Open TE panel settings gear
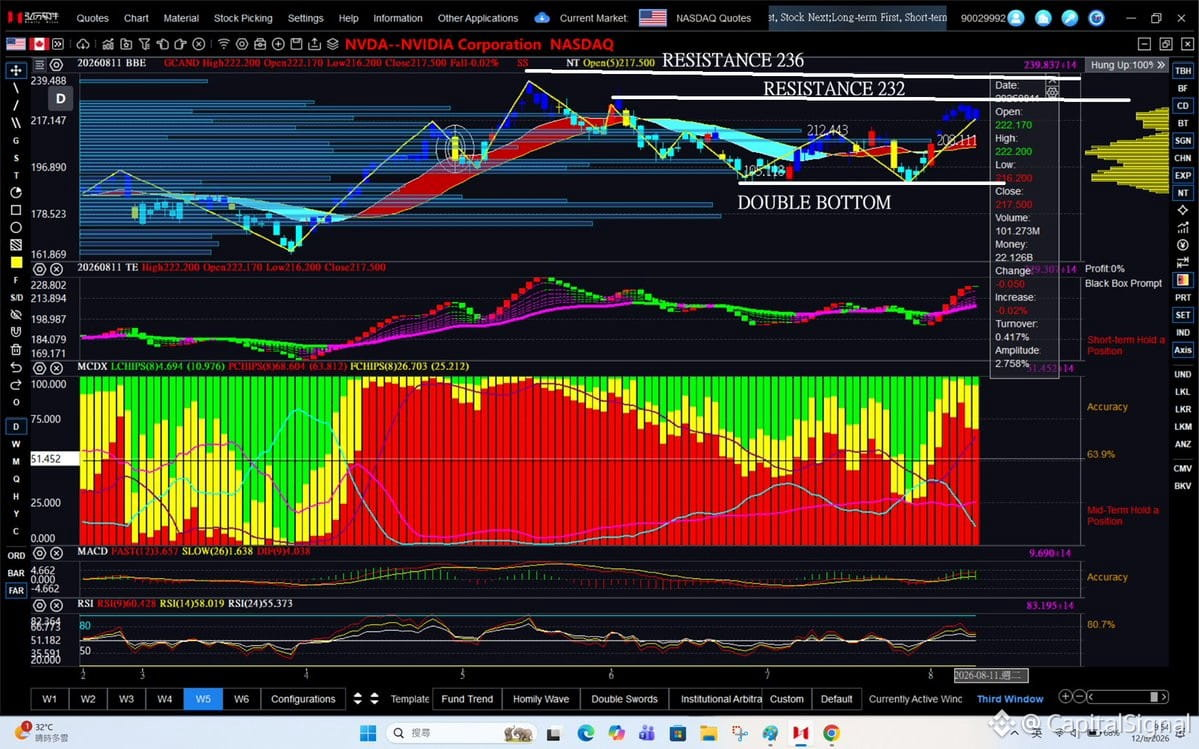The image size is (1199, 749). coord(39,269)
